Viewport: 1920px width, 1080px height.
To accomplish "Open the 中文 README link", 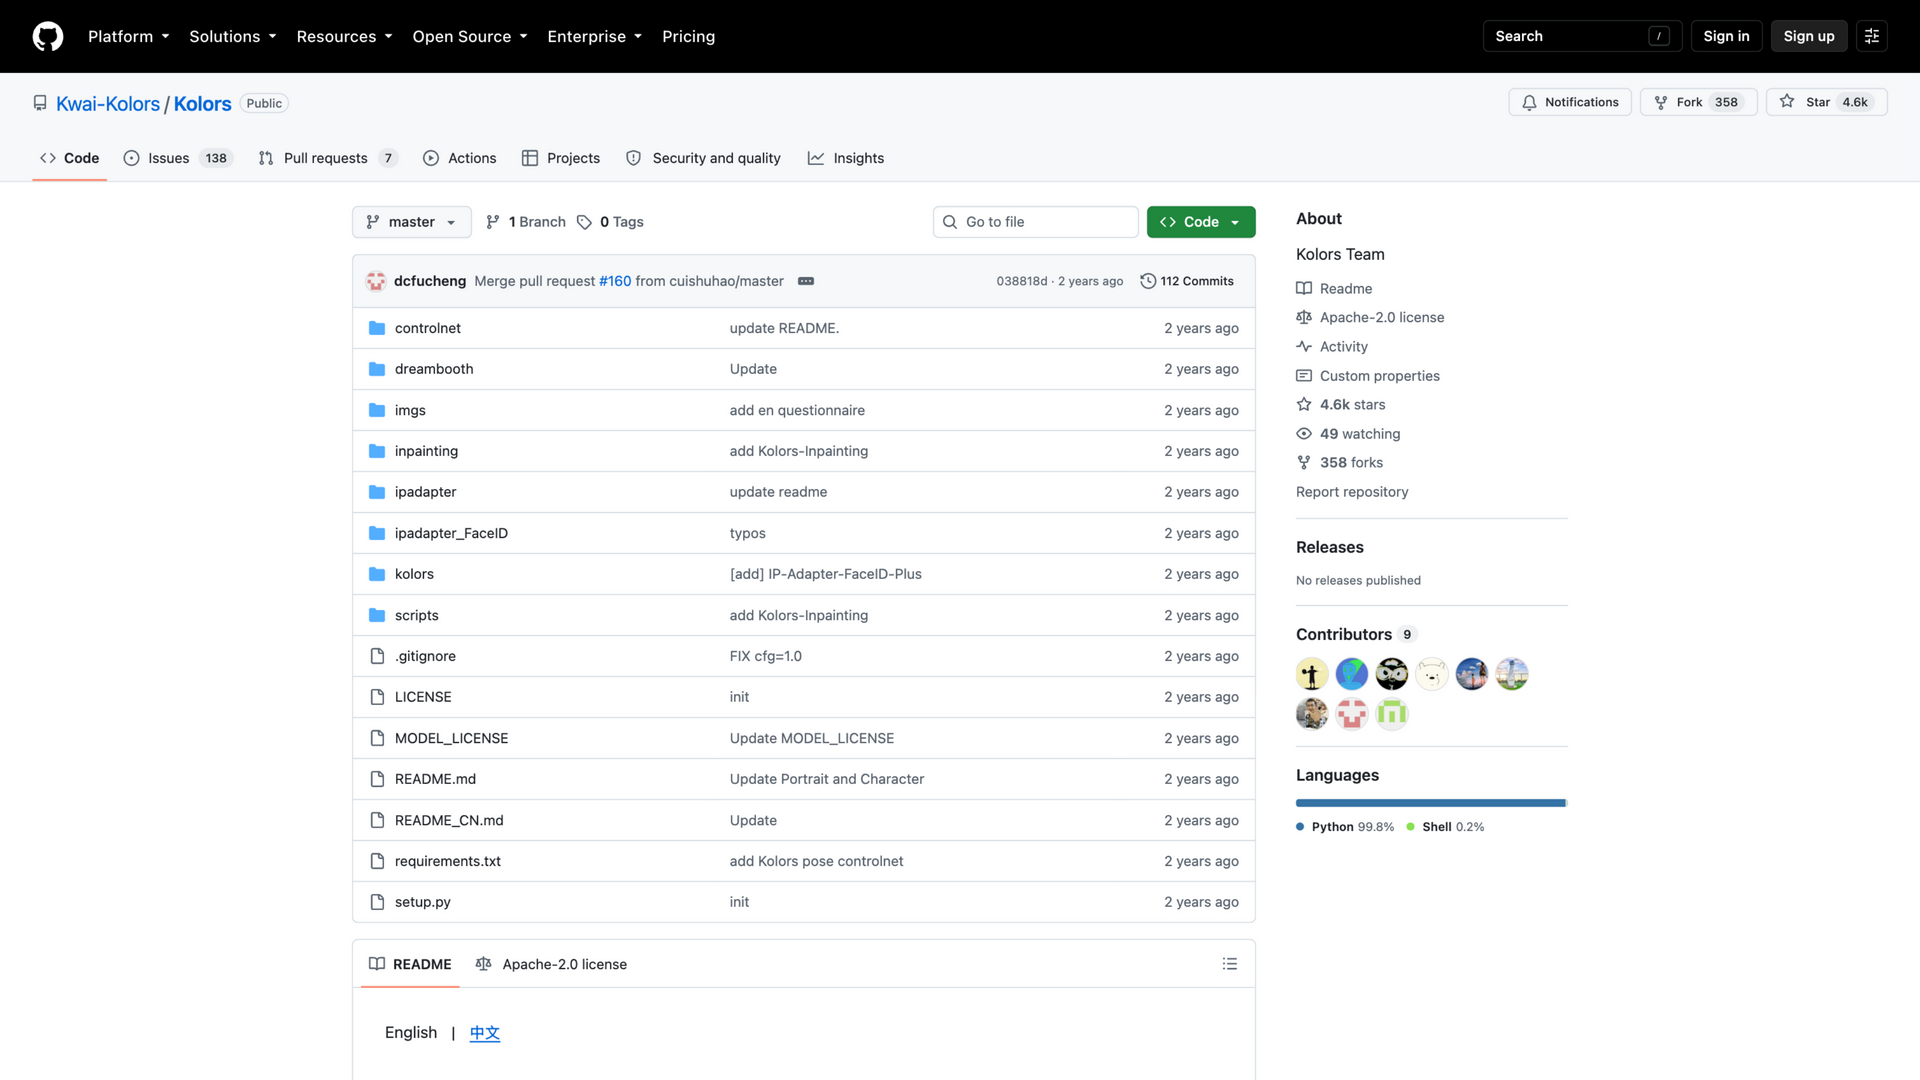I will pyautogui.click(x=485, y=1033).
